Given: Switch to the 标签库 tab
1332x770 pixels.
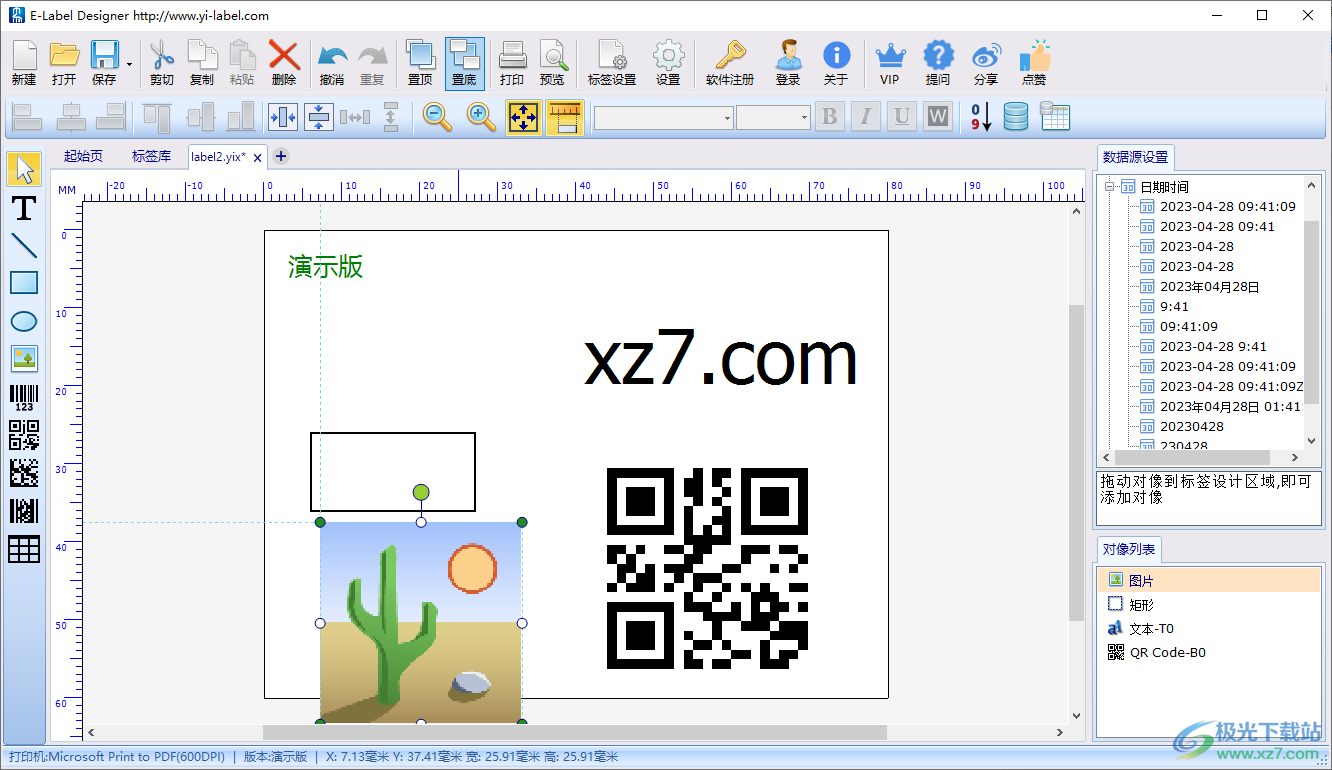Looking at the screenshot, I should (x=151, y=156).
